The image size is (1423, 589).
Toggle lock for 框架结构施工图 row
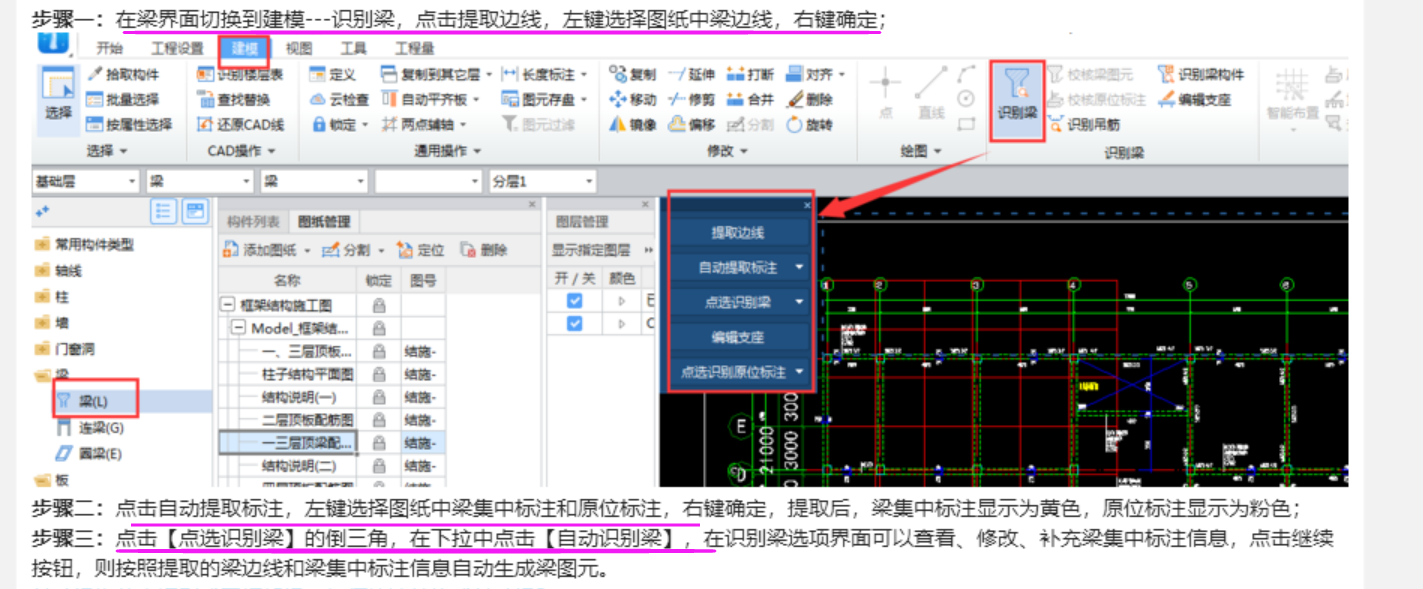click(379, 305)
